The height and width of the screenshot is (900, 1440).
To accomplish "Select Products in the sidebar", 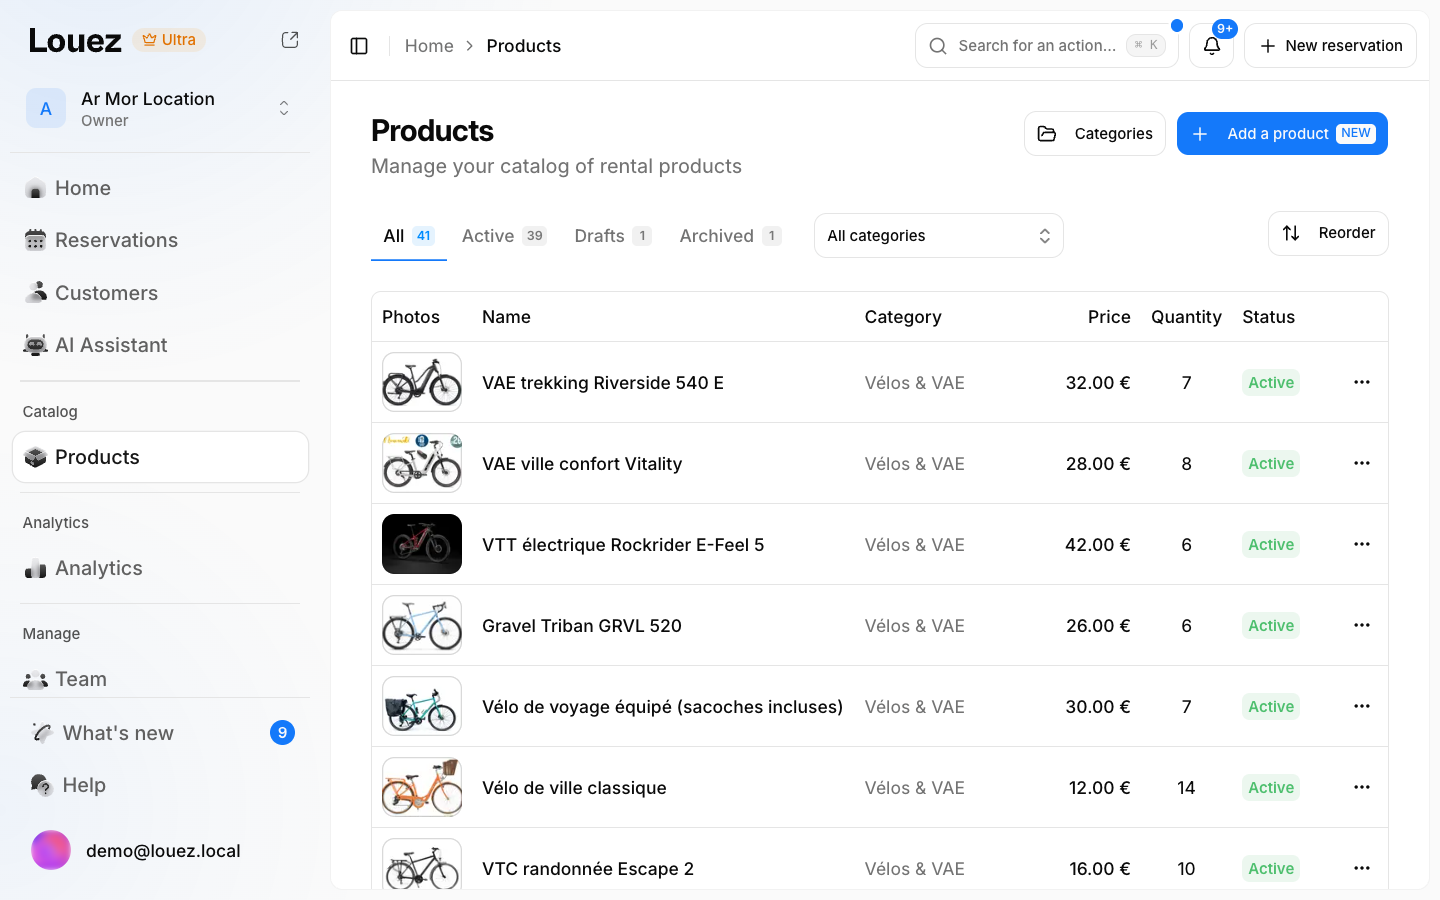I will [x=160, y=457].
